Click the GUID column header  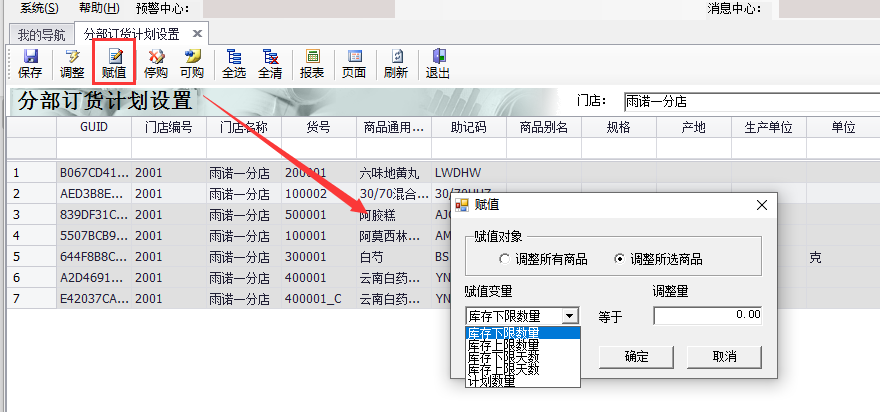tap(94, 127)
